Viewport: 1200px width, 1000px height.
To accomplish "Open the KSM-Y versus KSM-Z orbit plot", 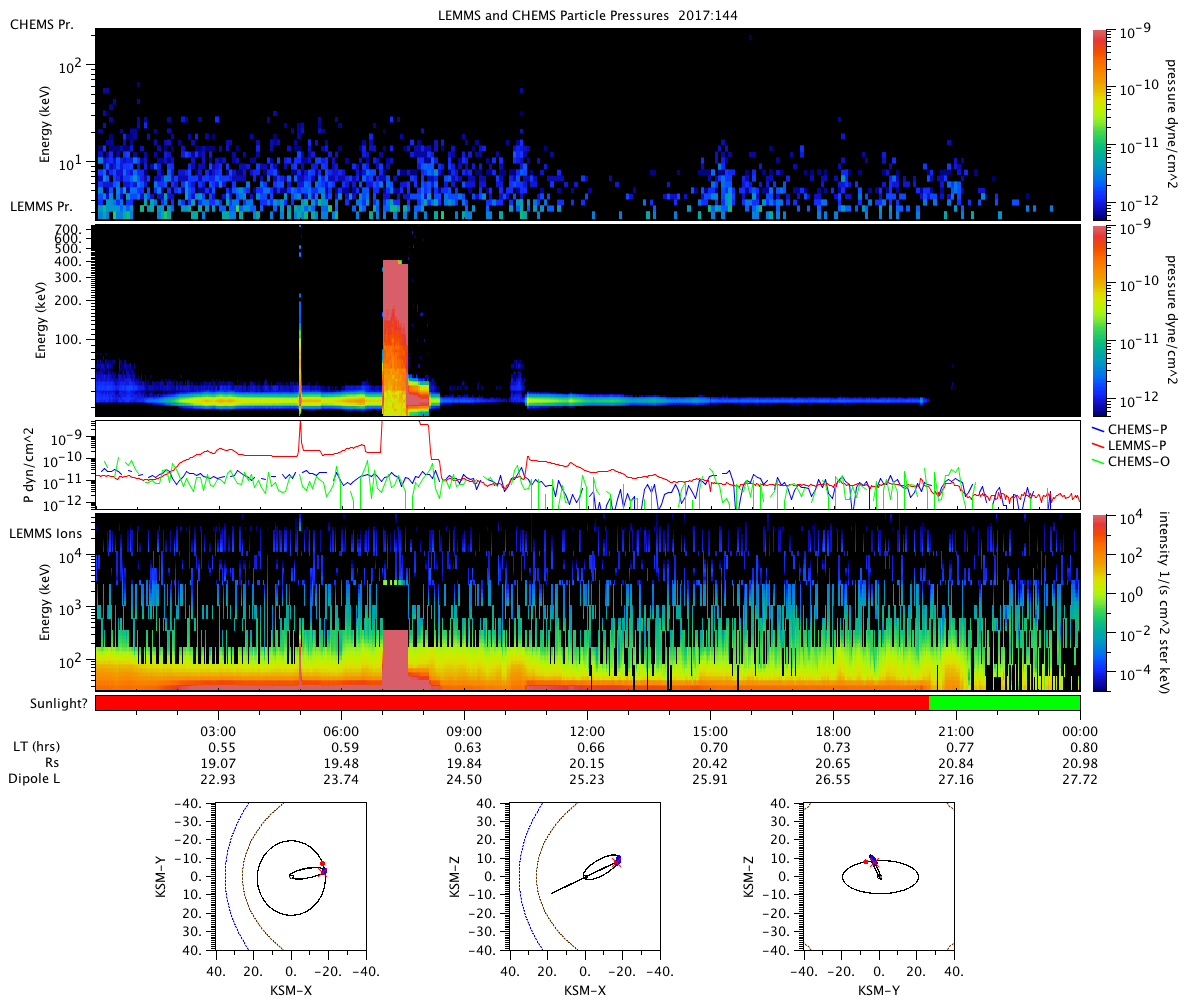I will coord(879,876).
